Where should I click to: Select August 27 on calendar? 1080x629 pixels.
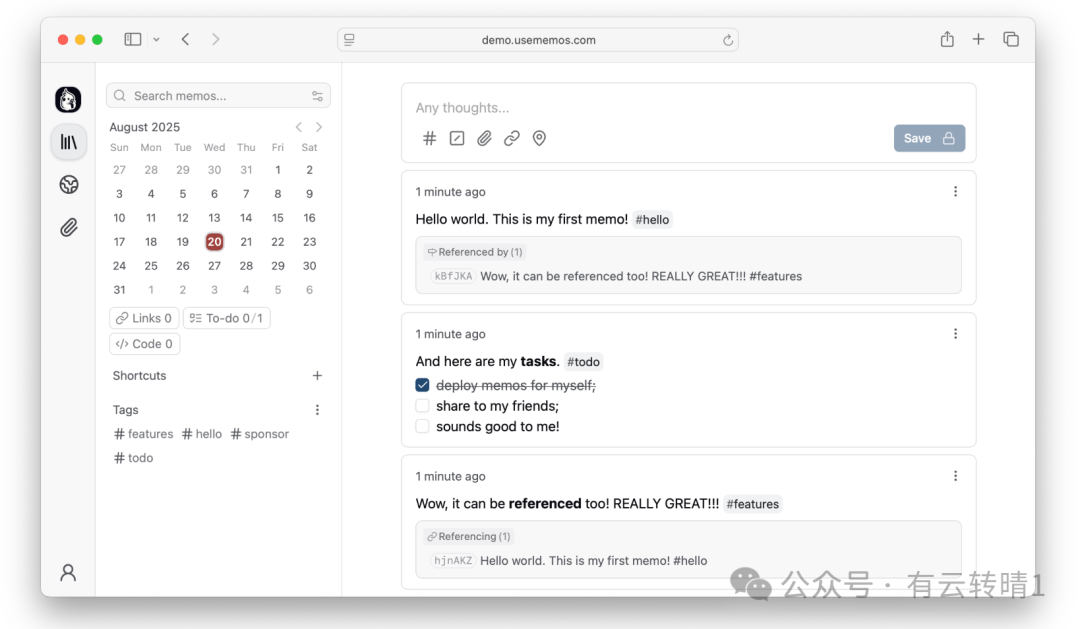tap(214, 266)
